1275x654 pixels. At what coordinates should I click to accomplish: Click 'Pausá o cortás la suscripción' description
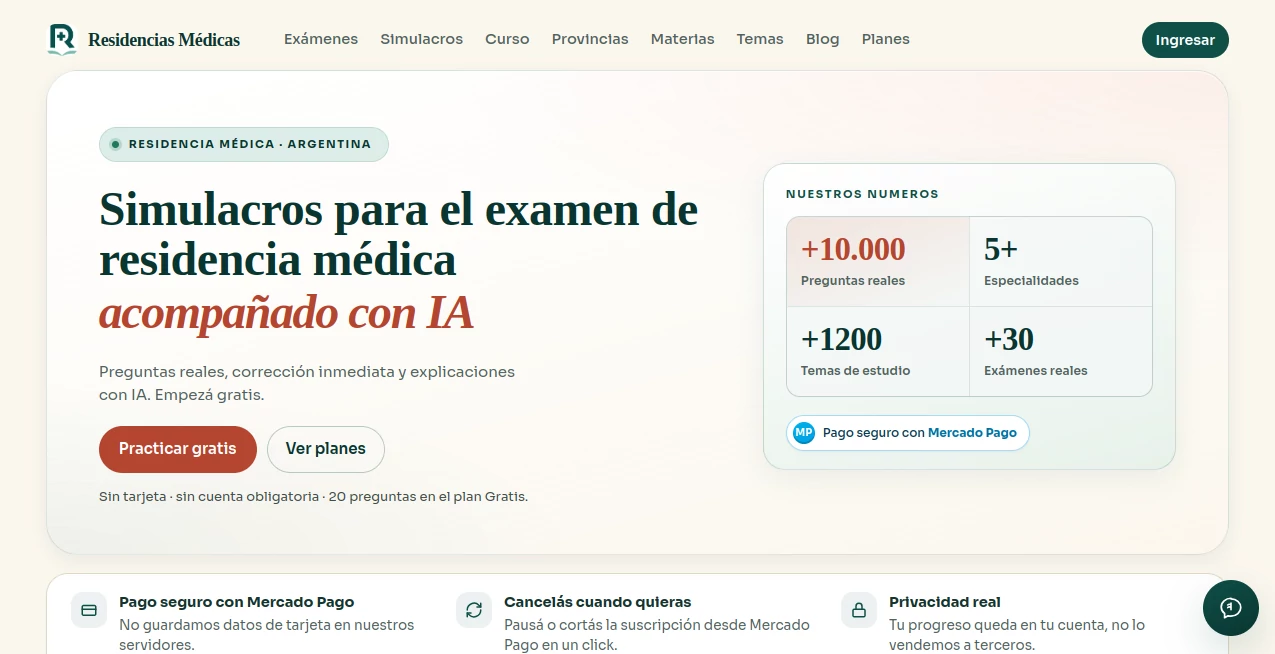click(x=657, y=635)
